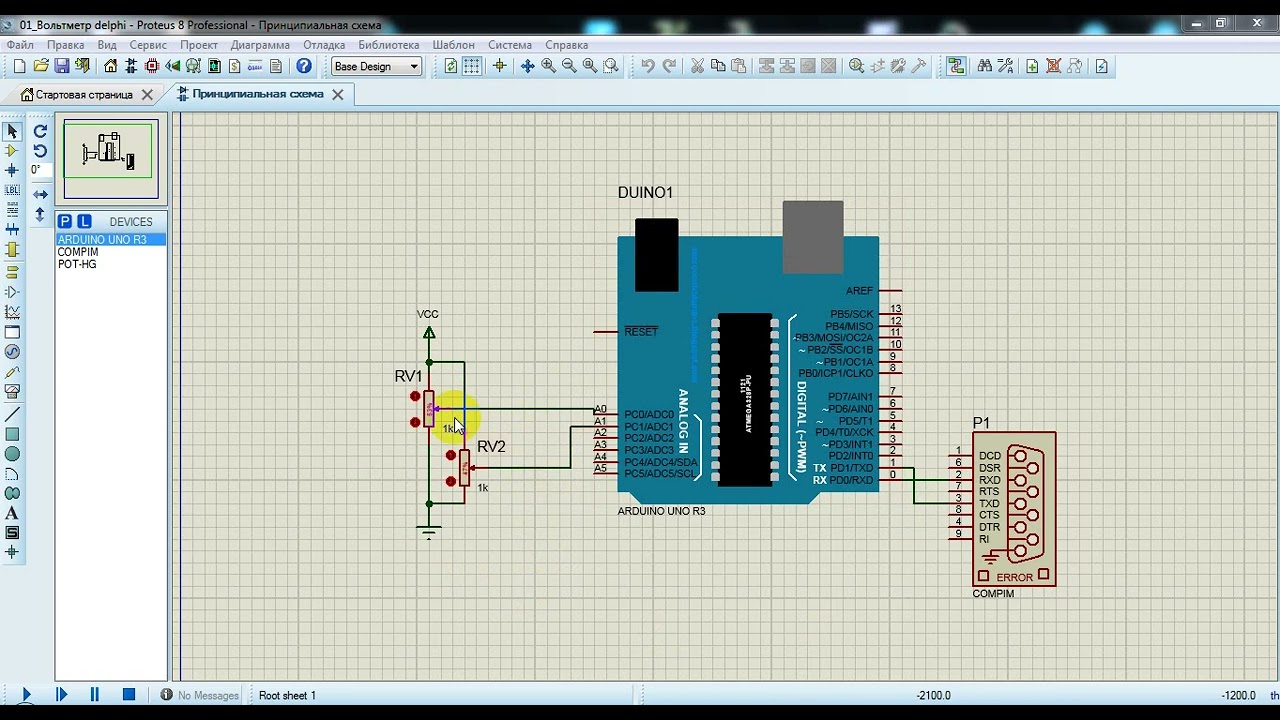Open the PCB Layout red chip icon
The height and width of the screenshot is (720, 1280).
coord(152,66)
